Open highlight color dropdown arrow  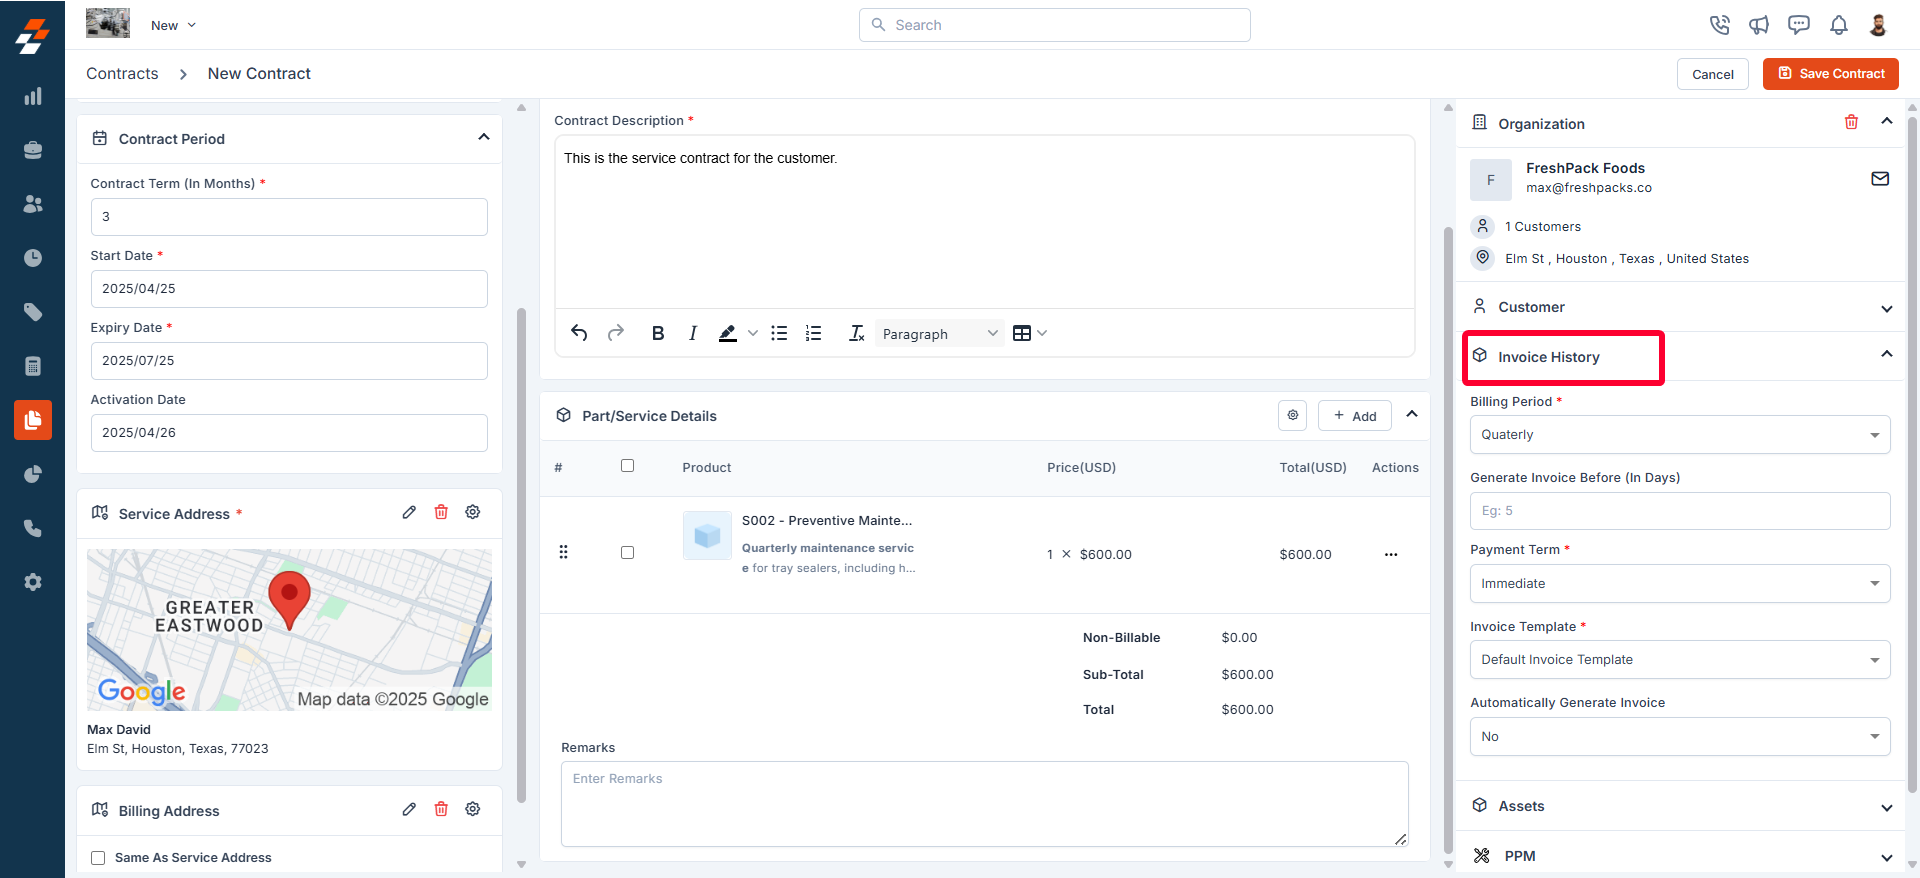pyautogui.click(x=753, y=333)
